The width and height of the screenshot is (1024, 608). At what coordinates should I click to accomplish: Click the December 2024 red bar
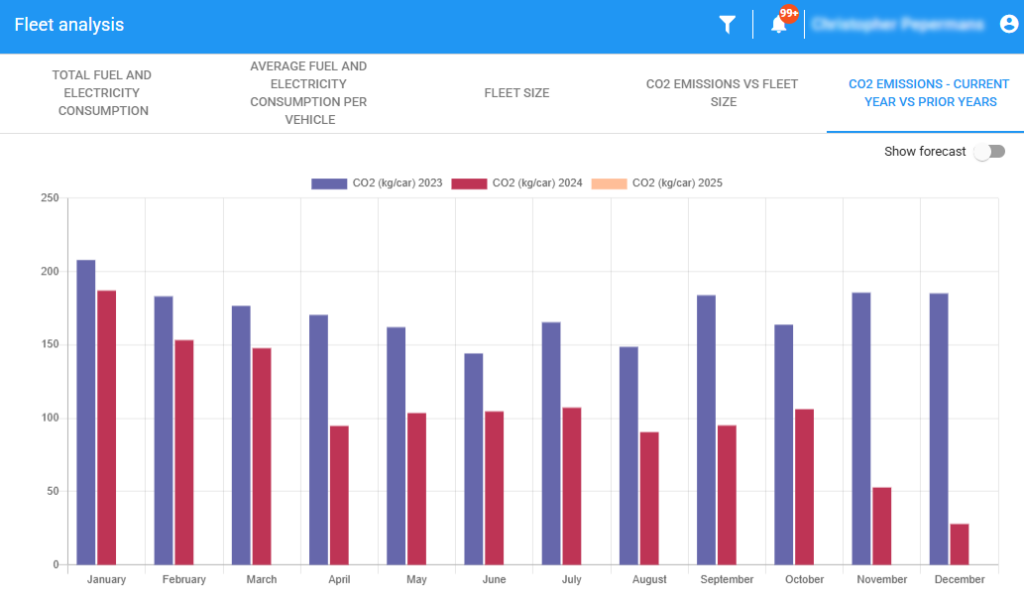959,544
